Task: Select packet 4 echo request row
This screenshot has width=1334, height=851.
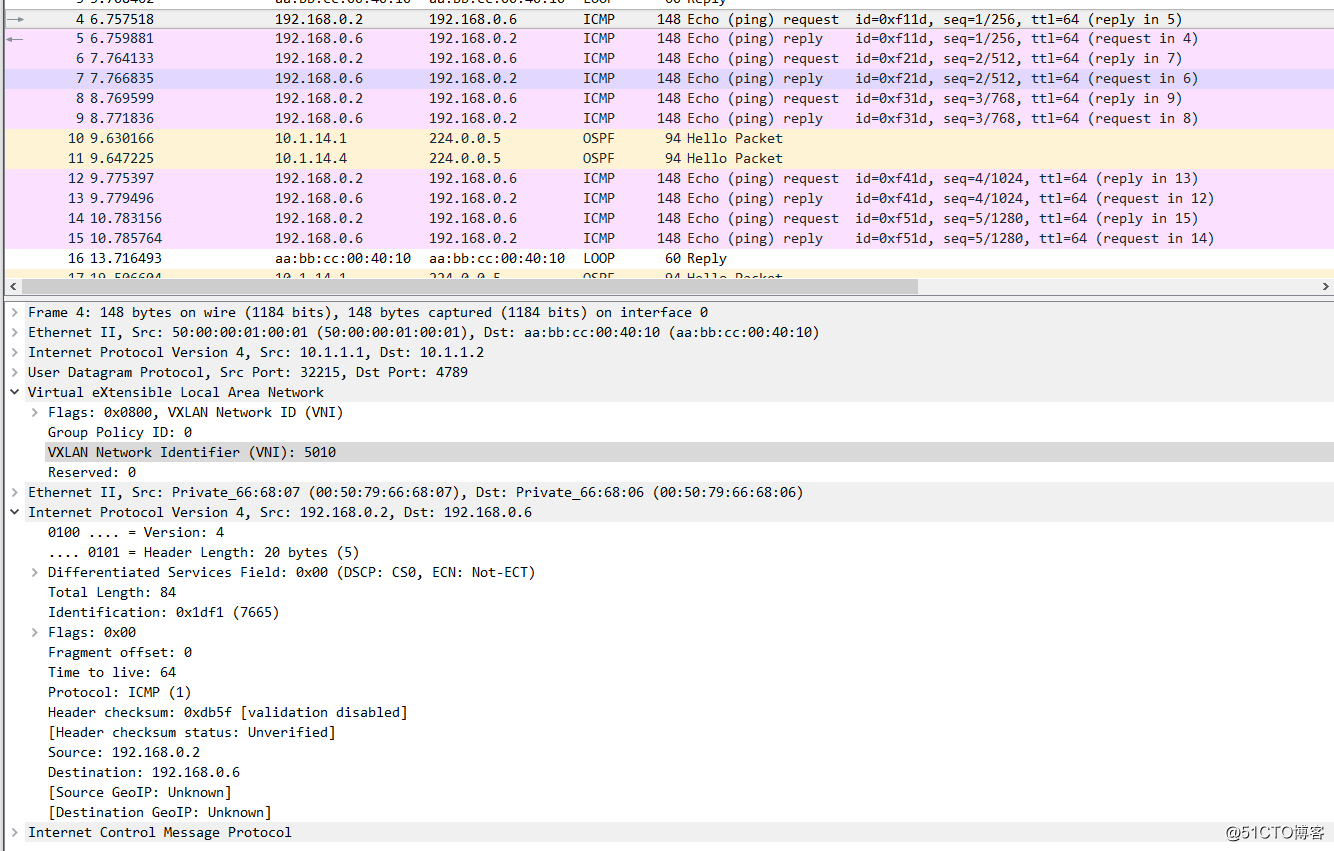Action: tap(668, 19)
